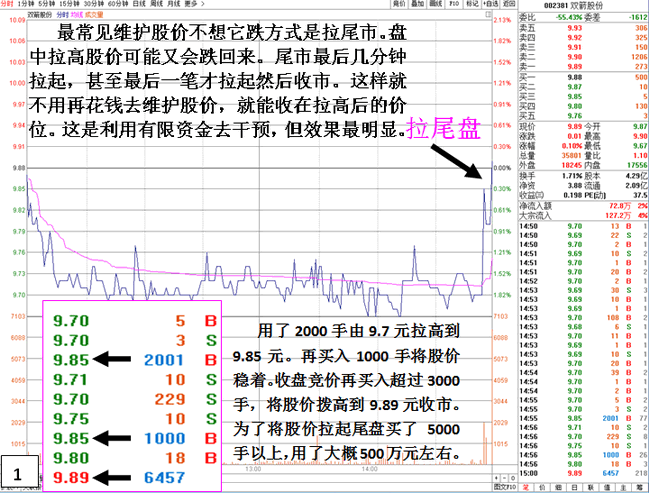Toggle the 分时 price line legend

click(62, 16)
